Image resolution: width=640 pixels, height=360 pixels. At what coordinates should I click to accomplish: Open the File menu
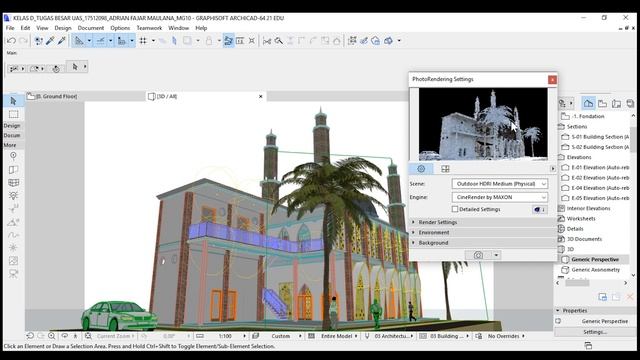point(10,28)
